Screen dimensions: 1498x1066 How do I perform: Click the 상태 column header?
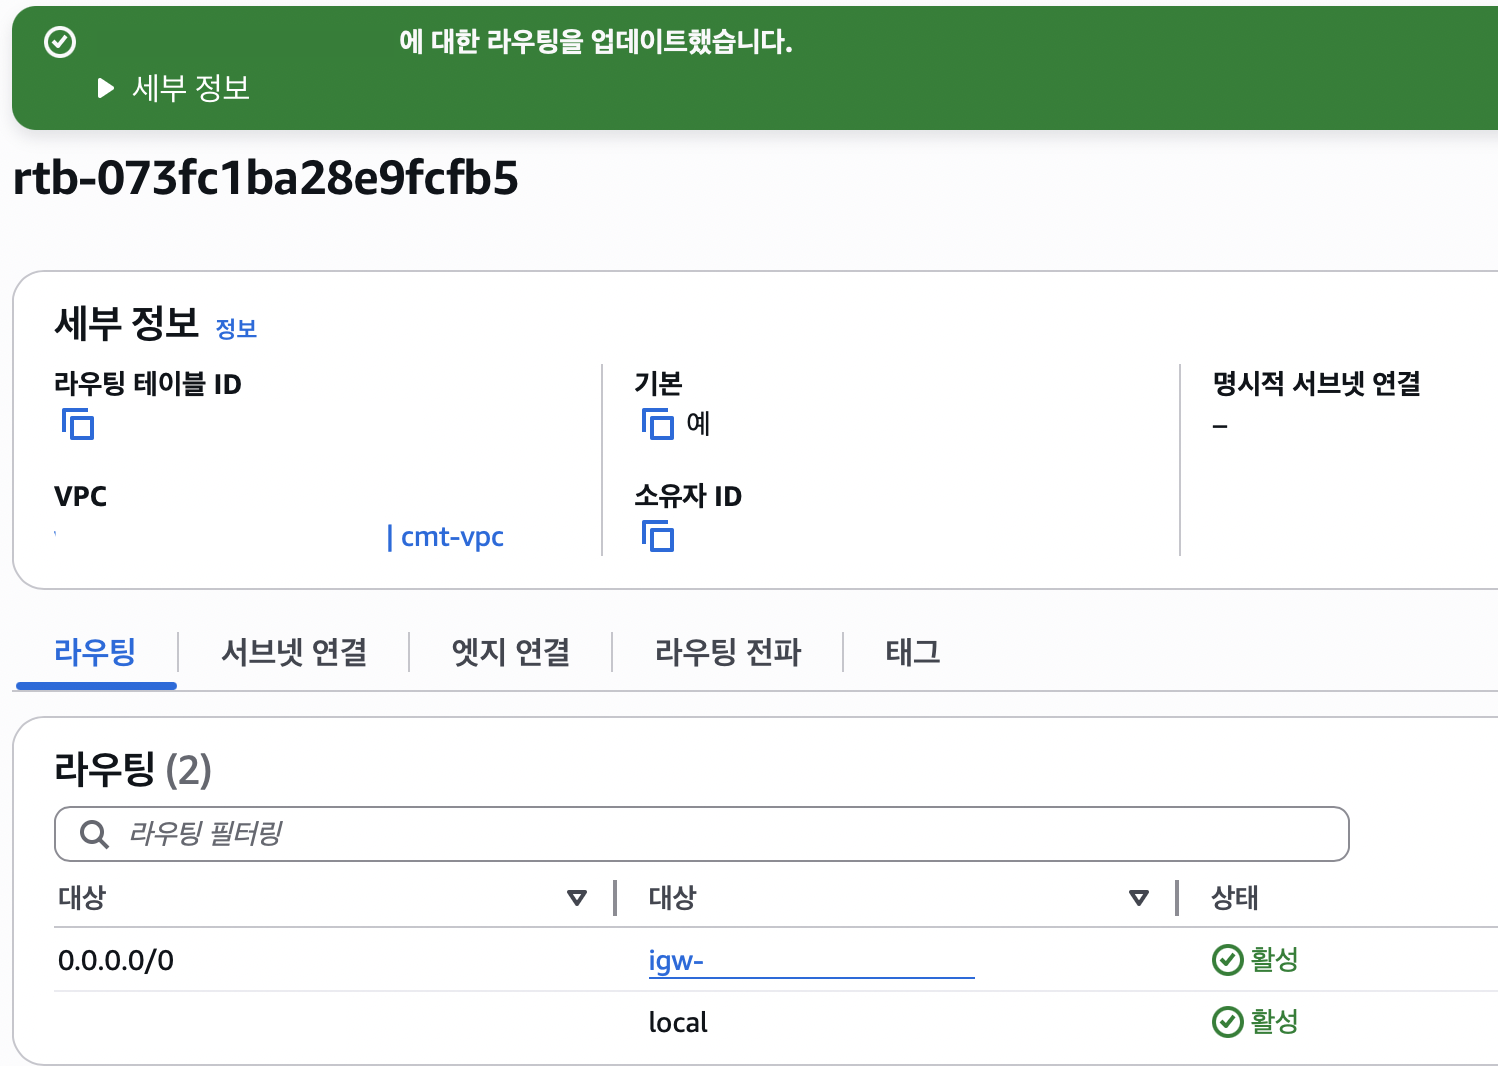coord(1234,898)
